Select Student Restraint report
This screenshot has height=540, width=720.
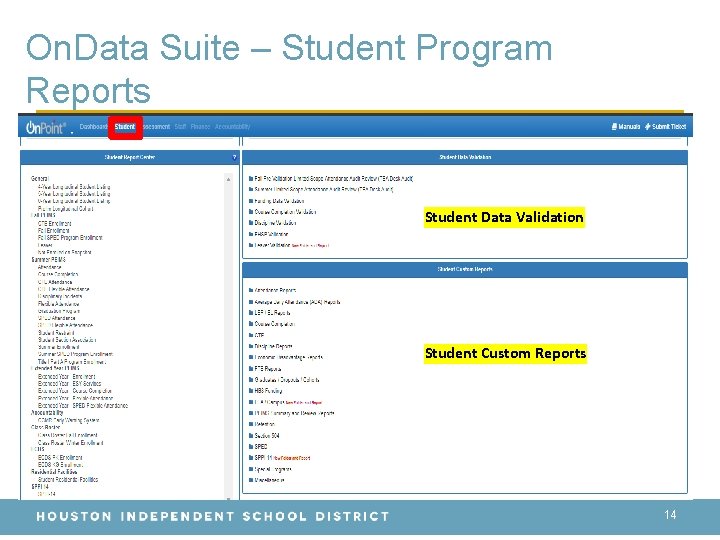[x=56, y=333]
